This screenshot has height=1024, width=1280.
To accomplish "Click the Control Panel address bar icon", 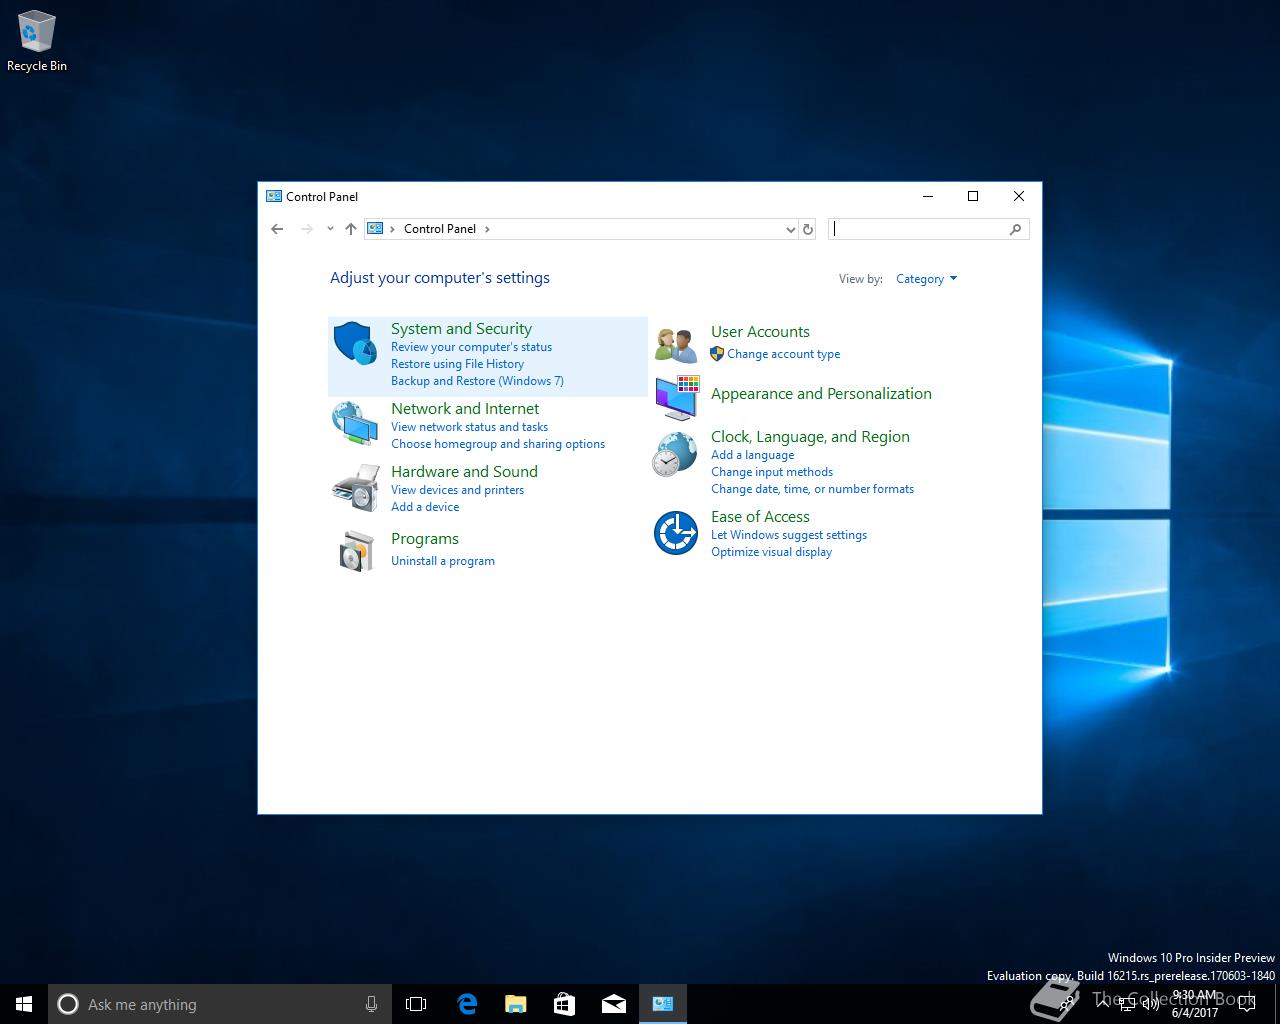I will (375, 228).
